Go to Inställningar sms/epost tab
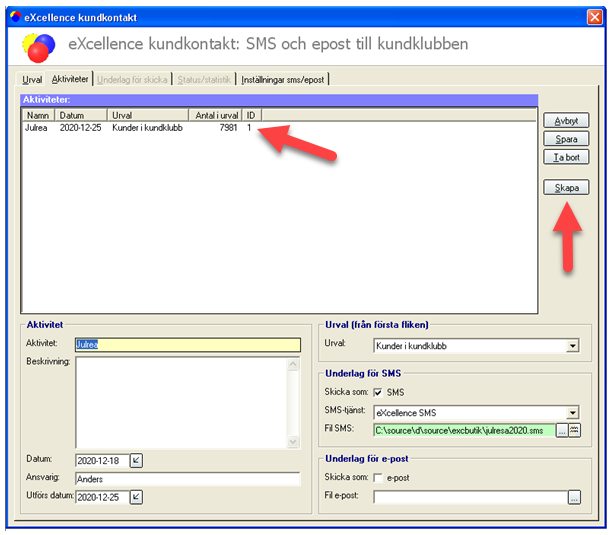The height and width of the screenshot is (535, 614). [283, 80]
